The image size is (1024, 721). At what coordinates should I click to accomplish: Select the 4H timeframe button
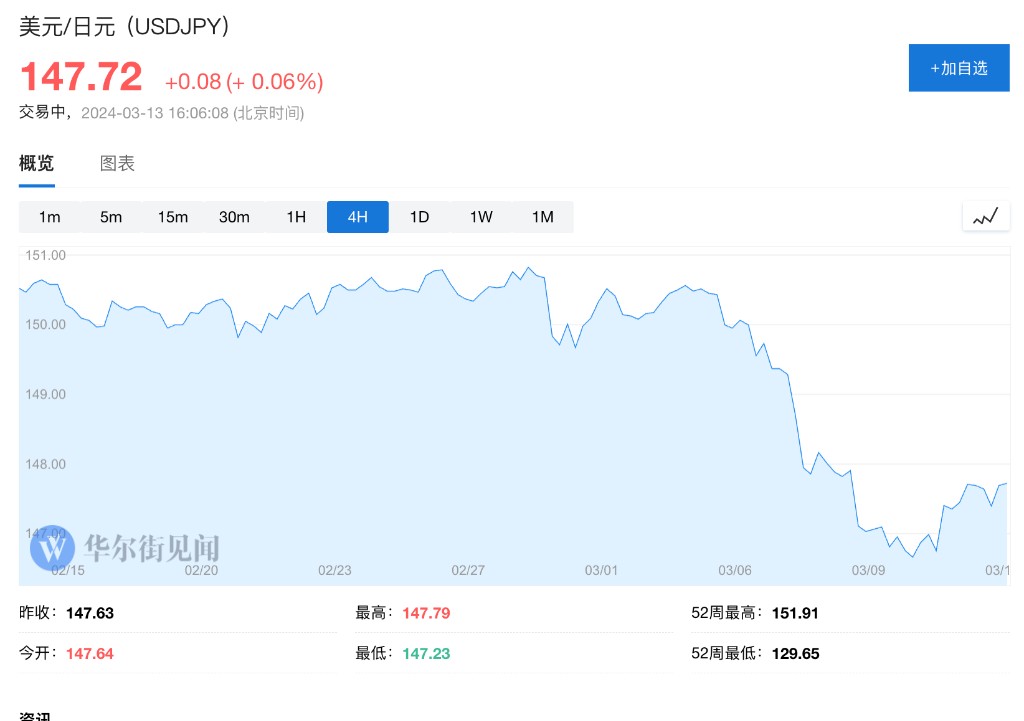coord(358,217)
